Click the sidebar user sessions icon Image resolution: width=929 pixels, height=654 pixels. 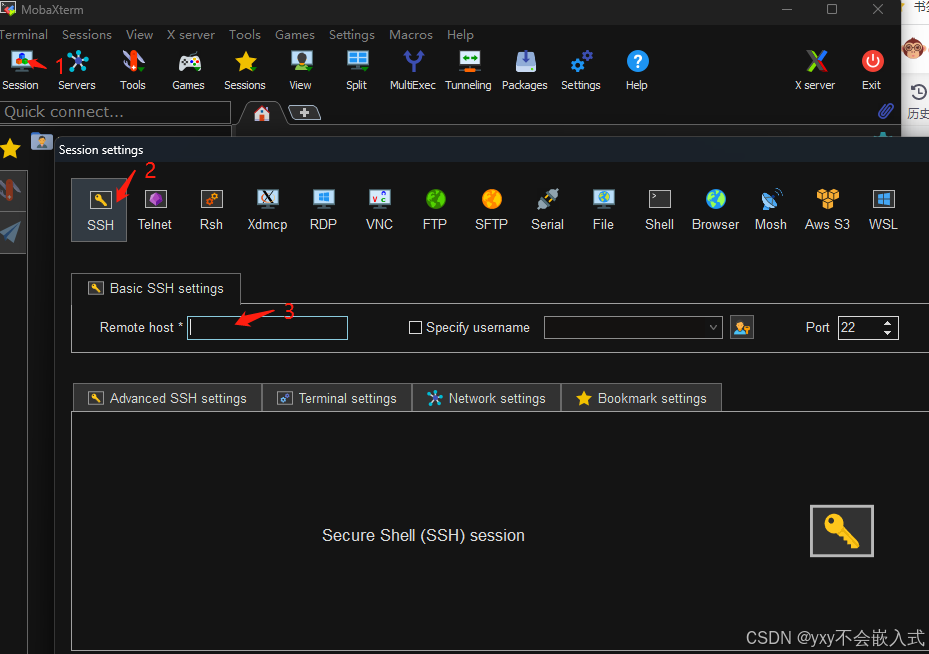pos(41,141)
